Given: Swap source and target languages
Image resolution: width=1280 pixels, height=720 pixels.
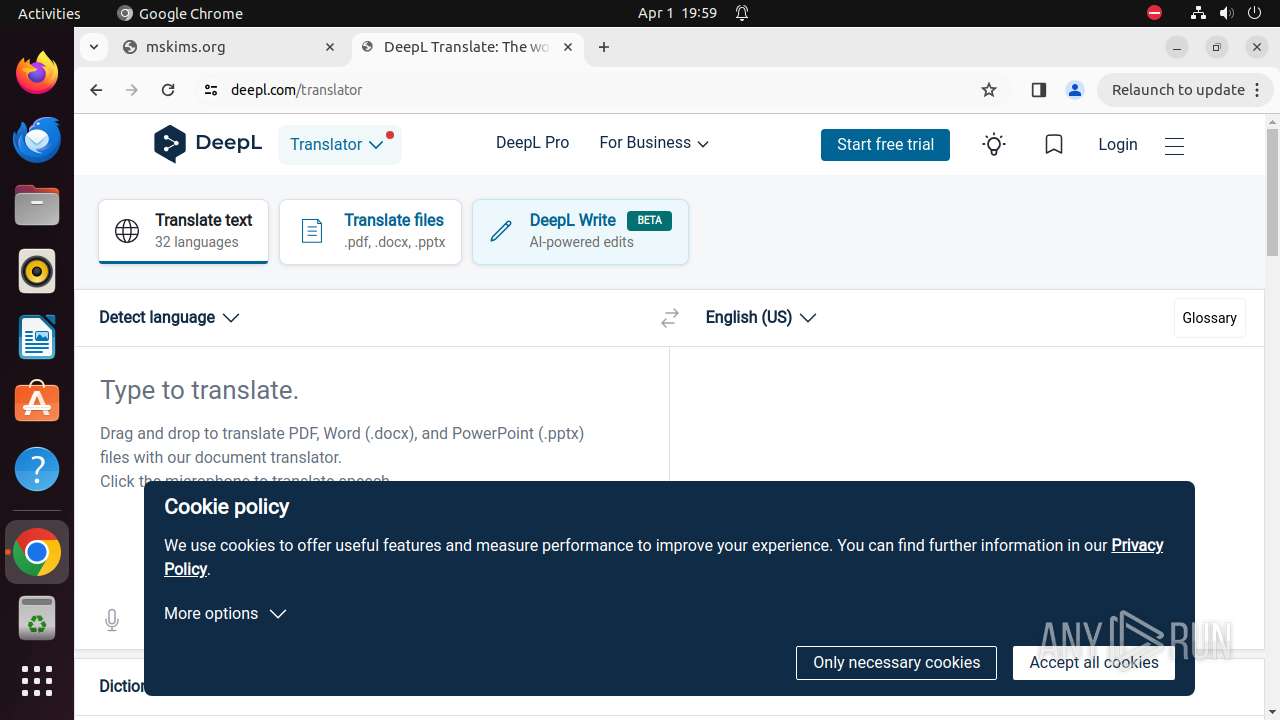Looking at the screenshot, I should tap(670, 318).
